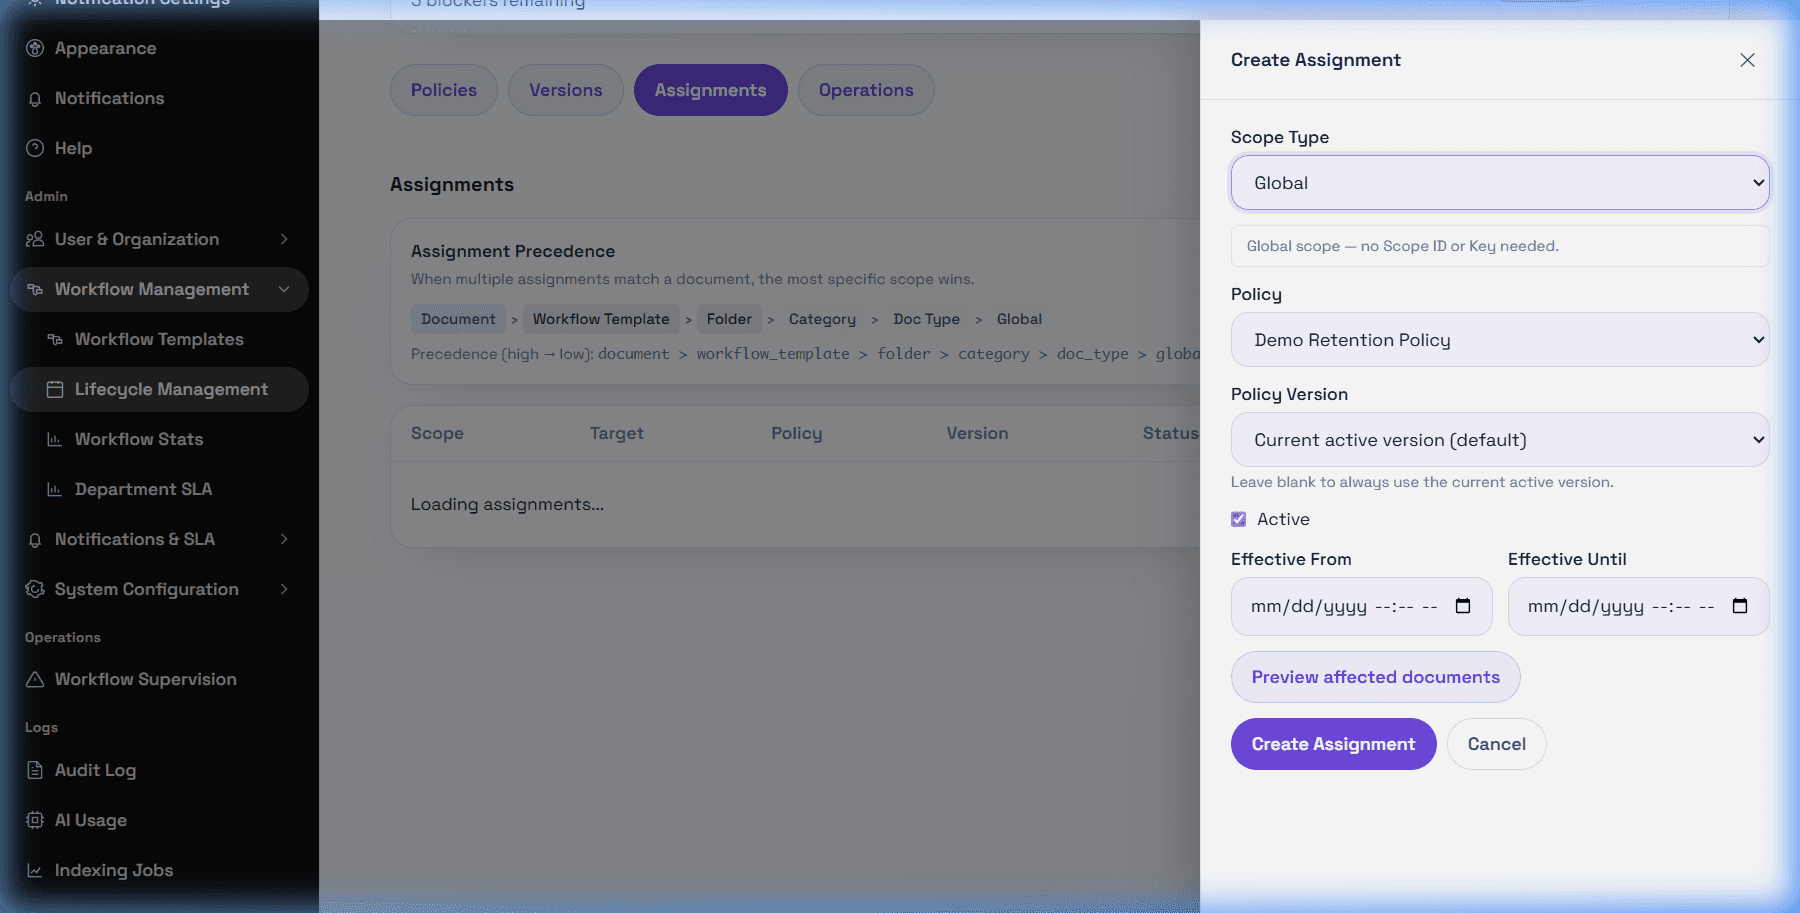
Task: Open the Policy Version dropdown
Action: 1500,439
